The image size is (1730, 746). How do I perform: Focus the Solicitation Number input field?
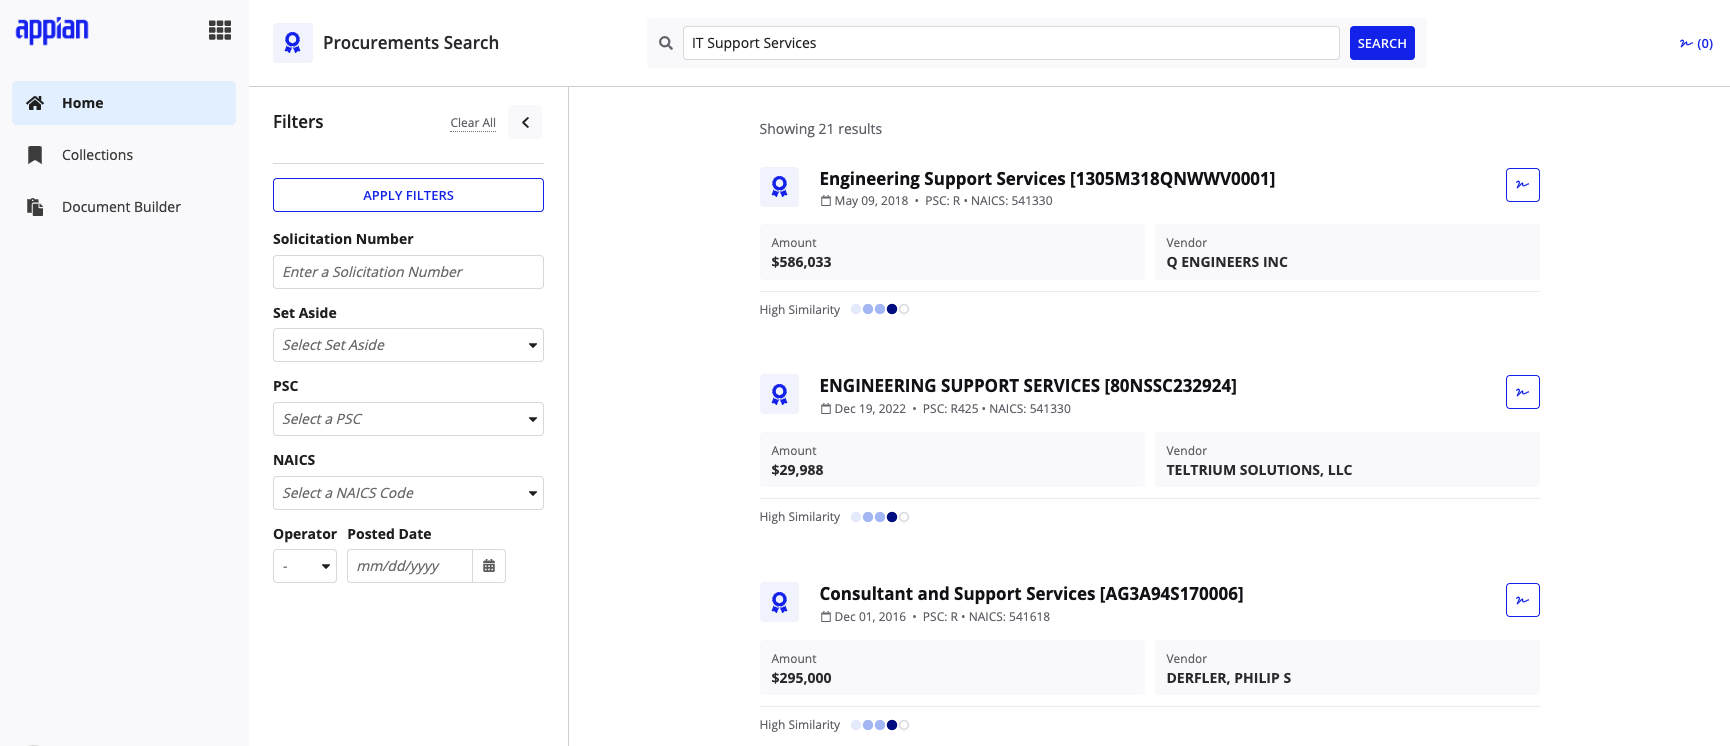(408, 272)
